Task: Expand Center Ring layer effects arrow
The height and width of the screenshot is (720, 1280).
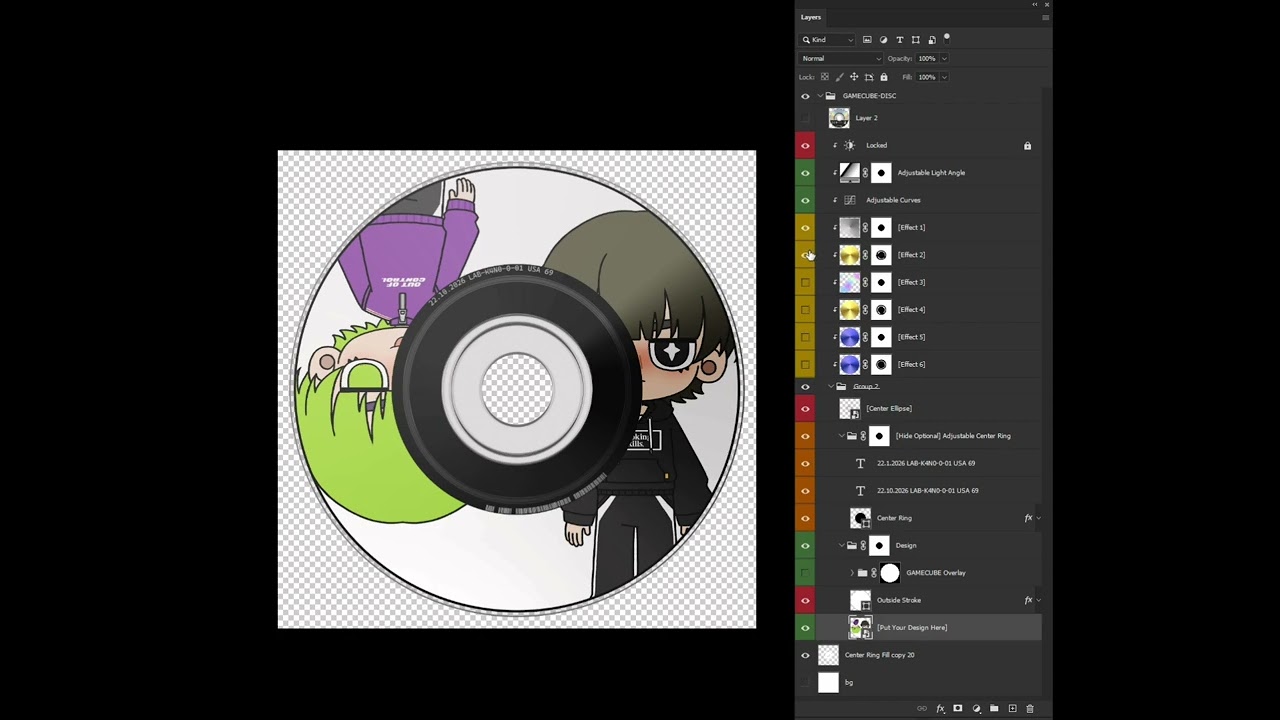Action: [x=1038, y=518]
